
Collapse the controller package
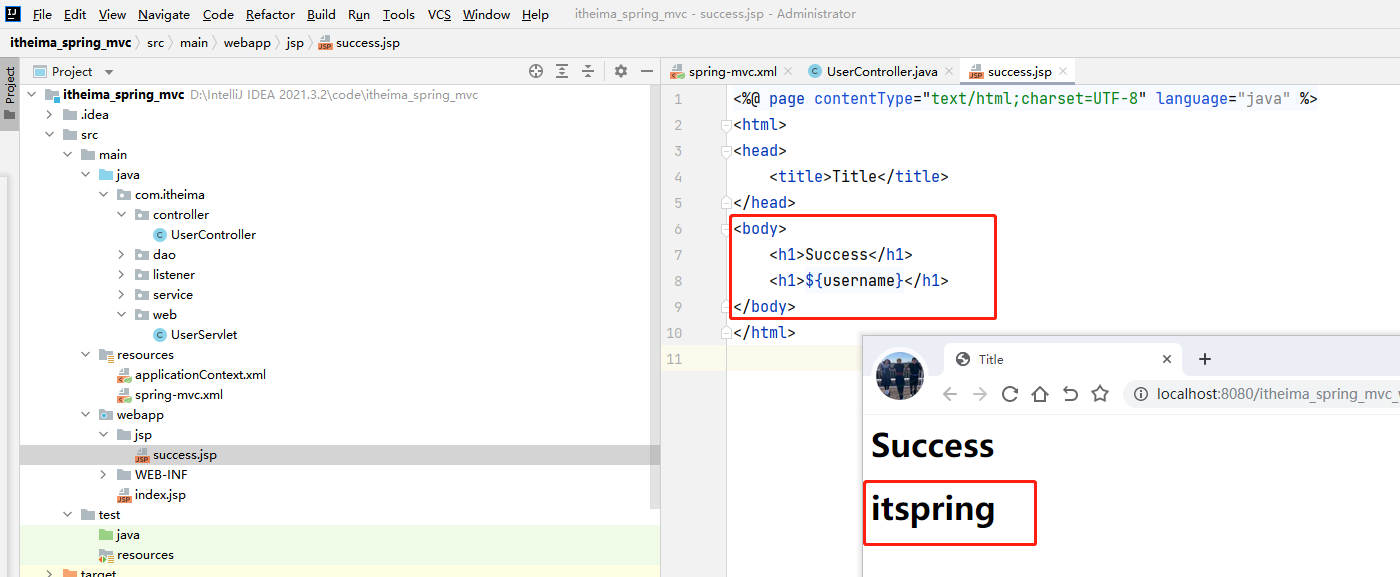point(122,215)
